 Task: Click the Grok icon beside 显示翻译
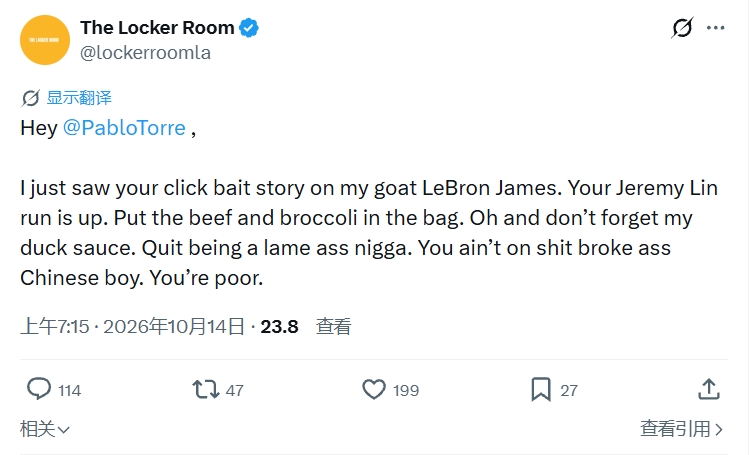31,98
